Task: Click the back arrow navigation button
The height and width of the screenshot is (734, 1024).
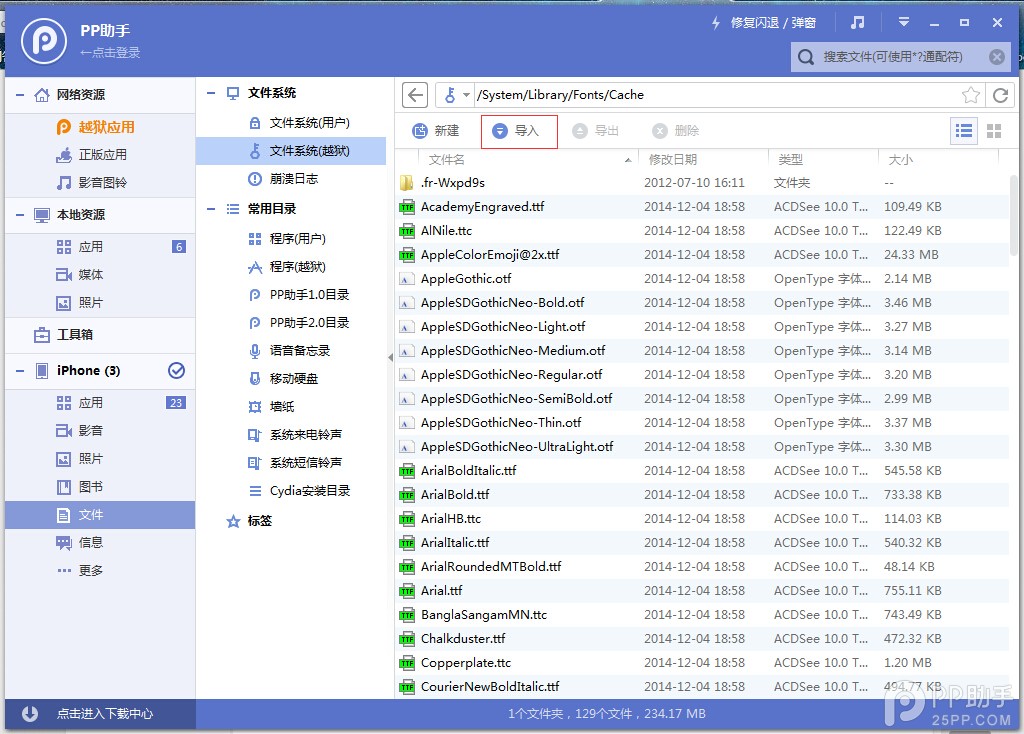Action: point(416,95)
